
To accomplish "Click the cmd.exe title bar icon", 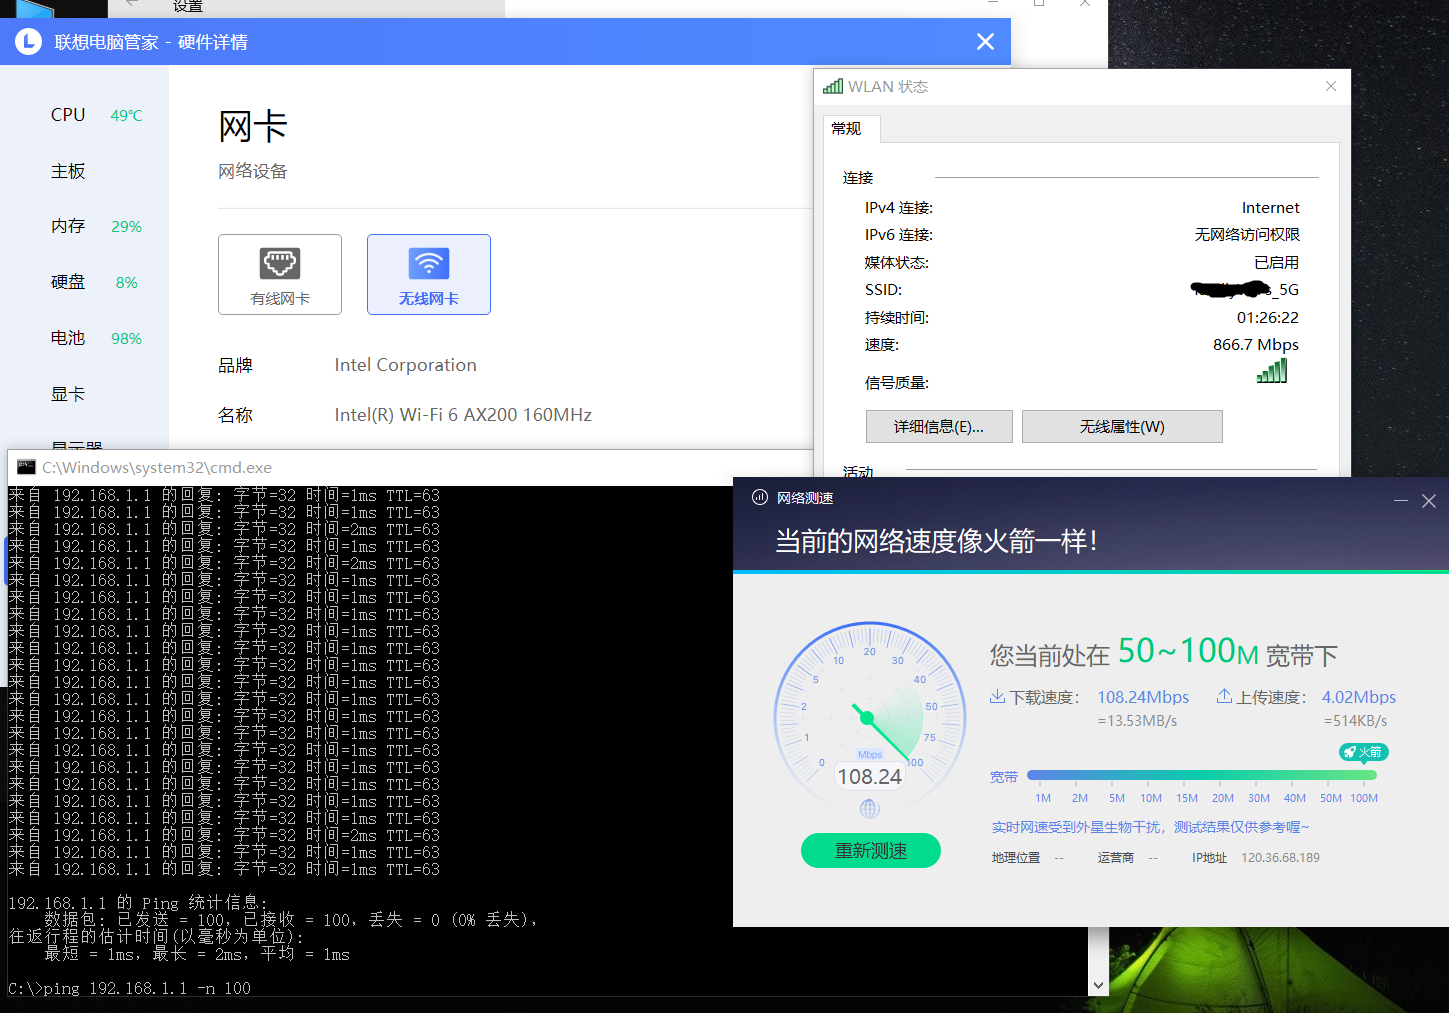I will click(x=26, y=467).
